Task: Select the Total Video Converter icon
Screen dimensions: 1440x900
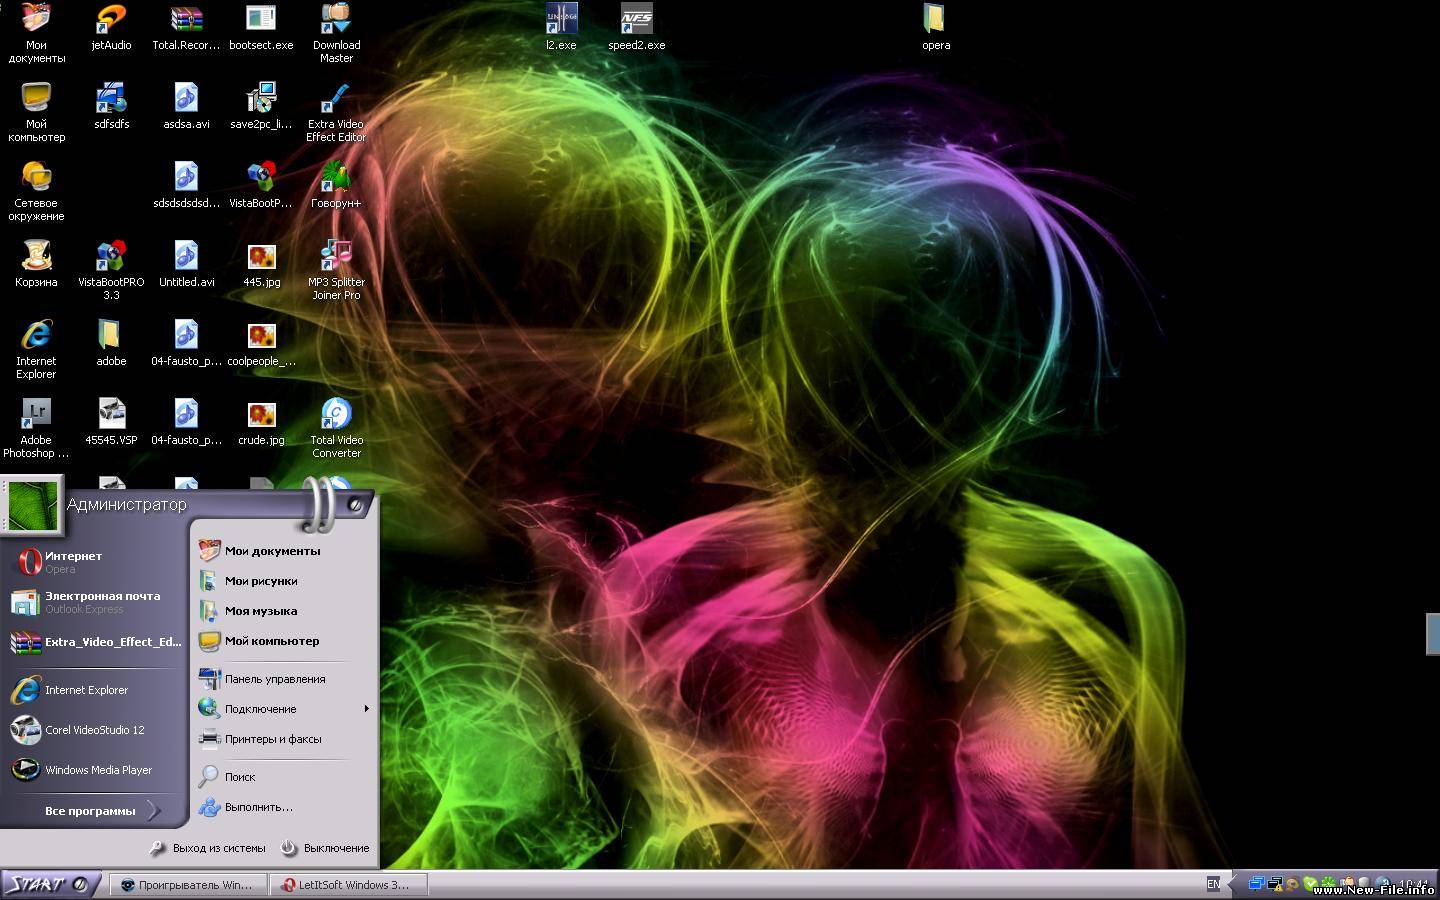Action: [x=336, y=415]
